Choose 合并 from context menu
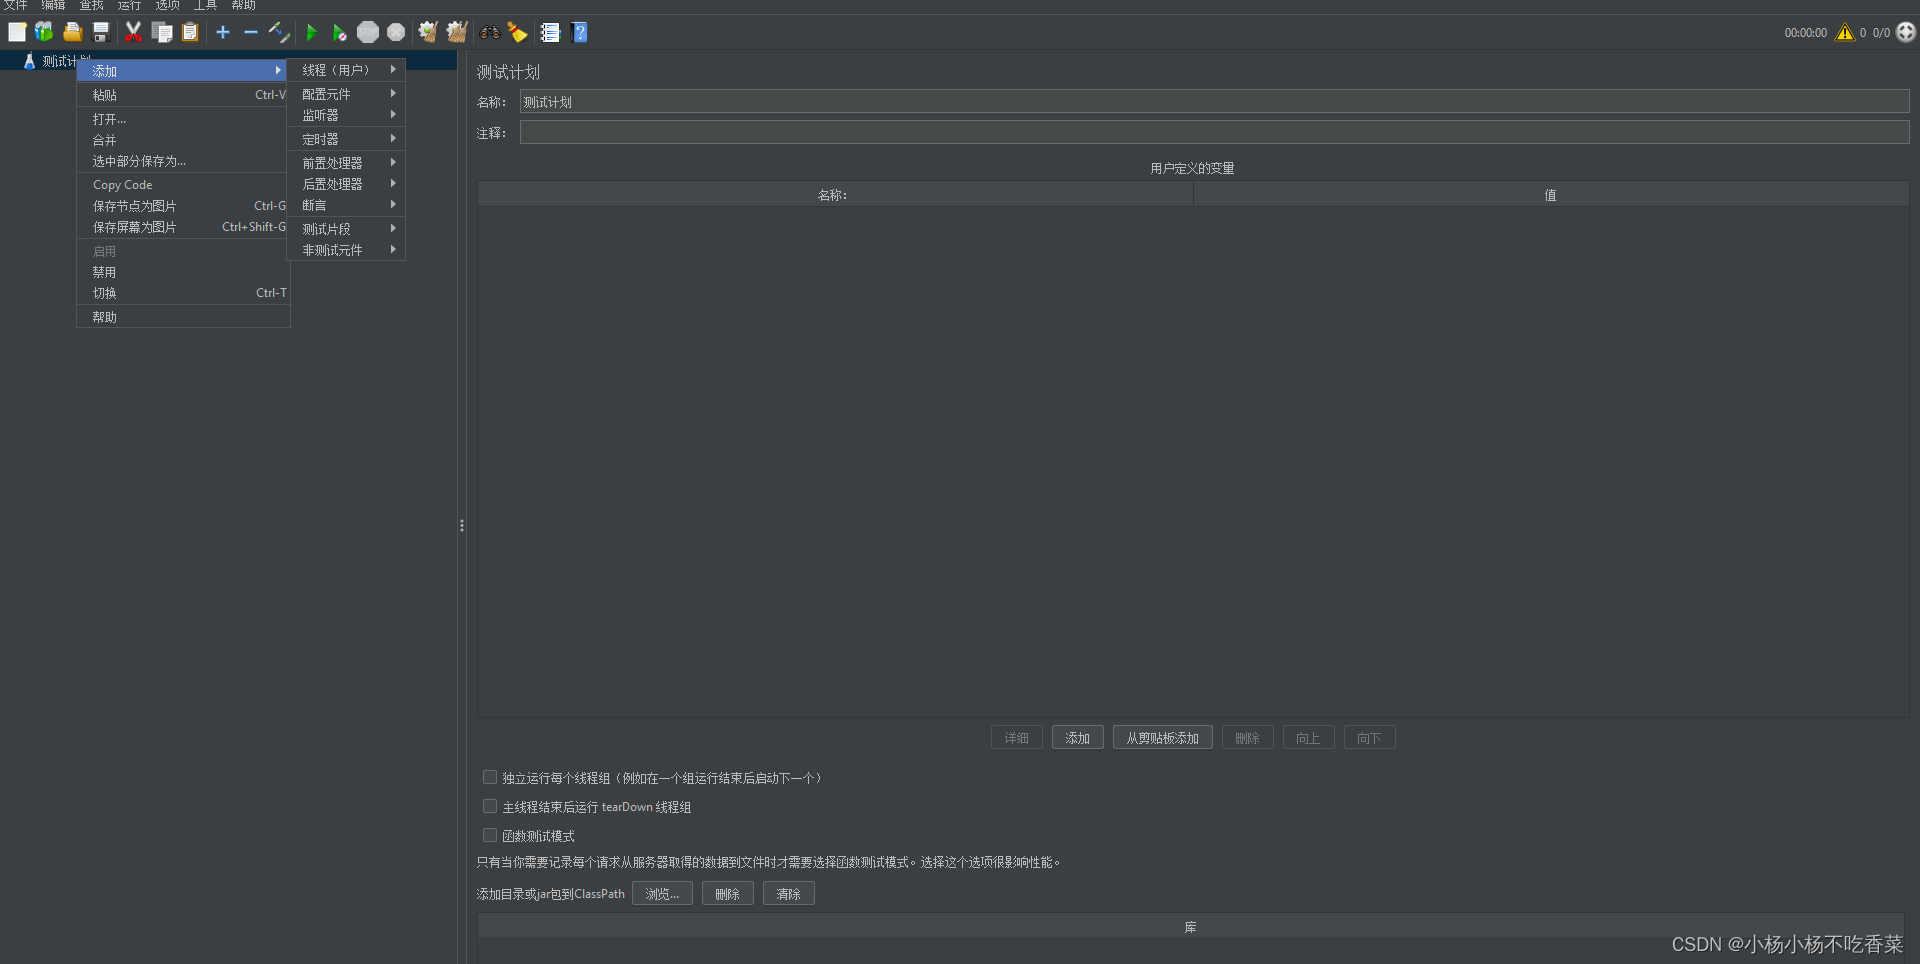The height and width of the screenshot is (964, 1920). (x=183, y=140)
